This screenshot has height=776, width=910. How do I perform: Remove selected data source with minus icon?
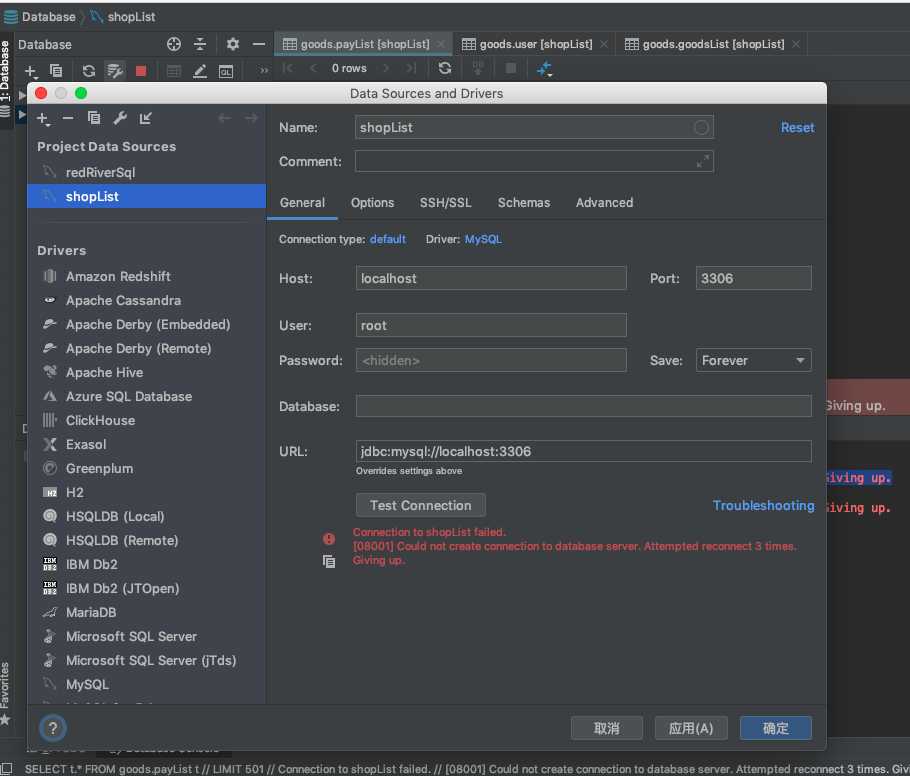click(x=68, y=118)
